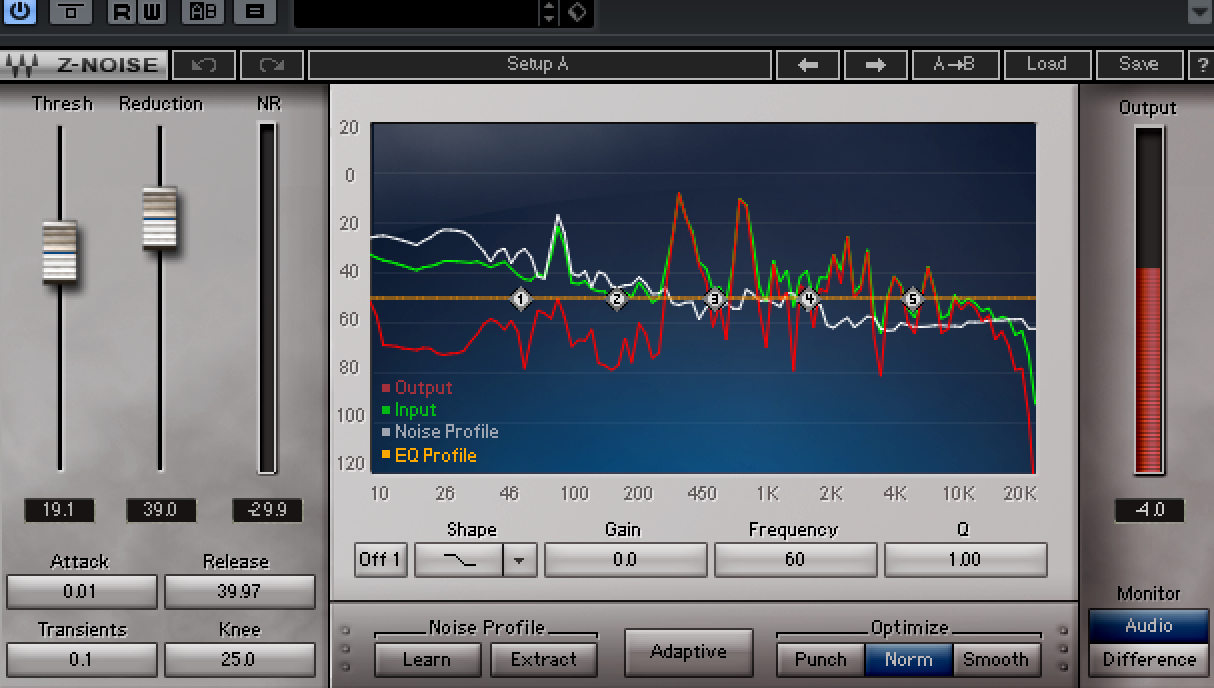The height and width of the screenshot is (688, 1214).
Task: Click the Reduction value field 39.0
Action: [x=161, y=510]
